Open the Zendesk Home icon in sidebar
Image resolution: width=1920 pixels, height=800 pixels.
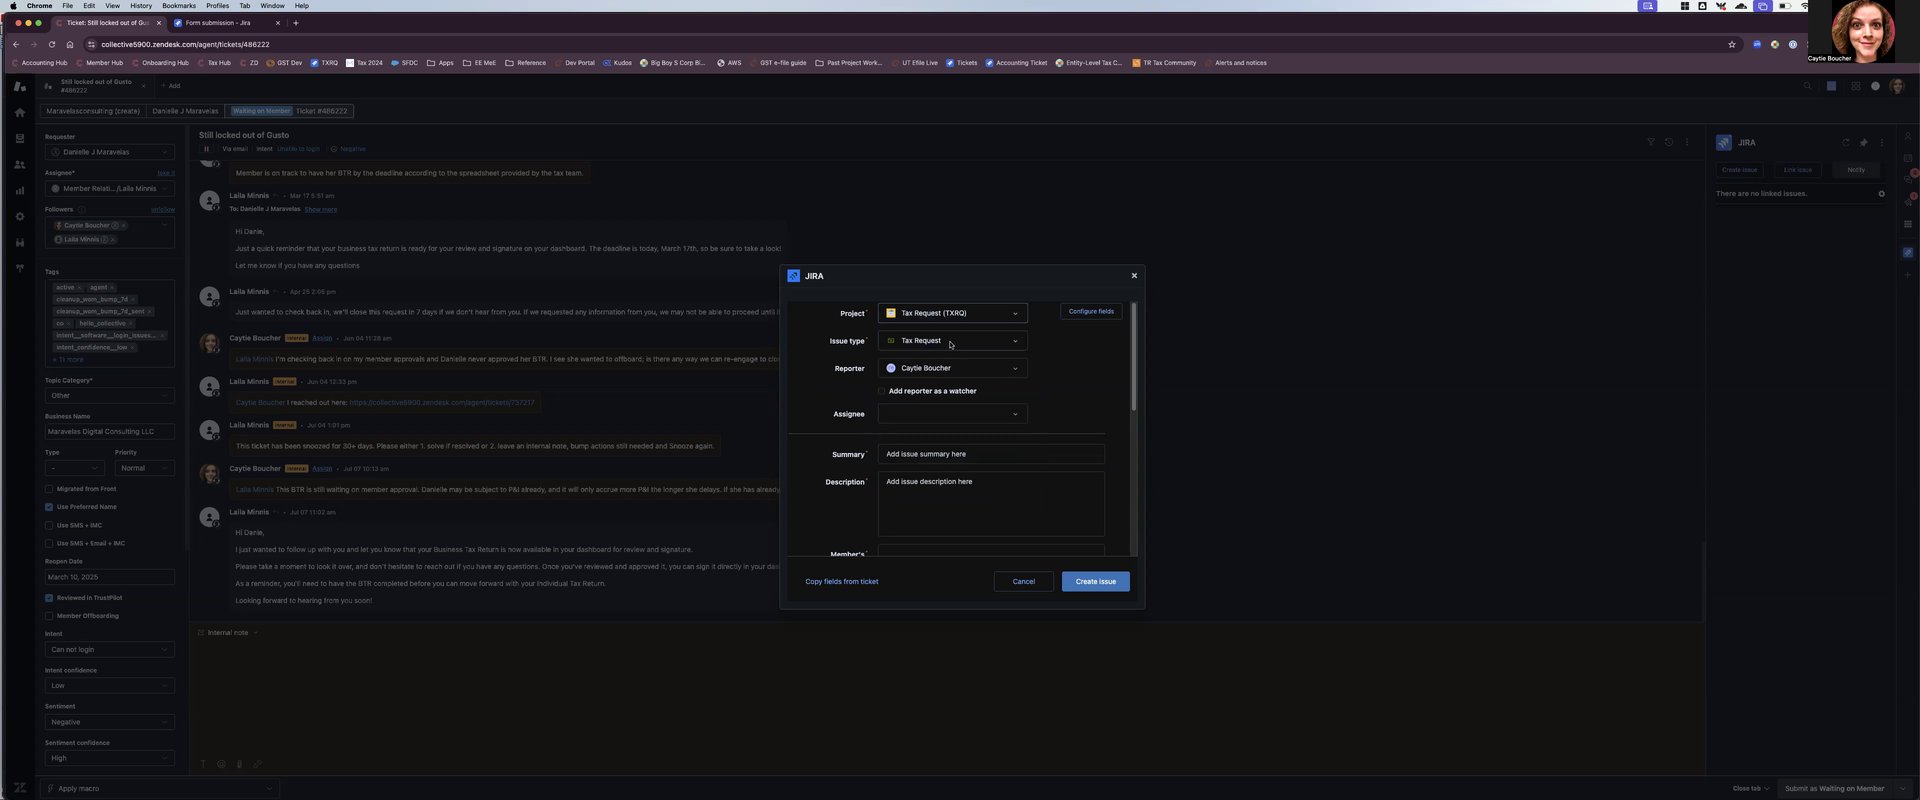point(19,113)
